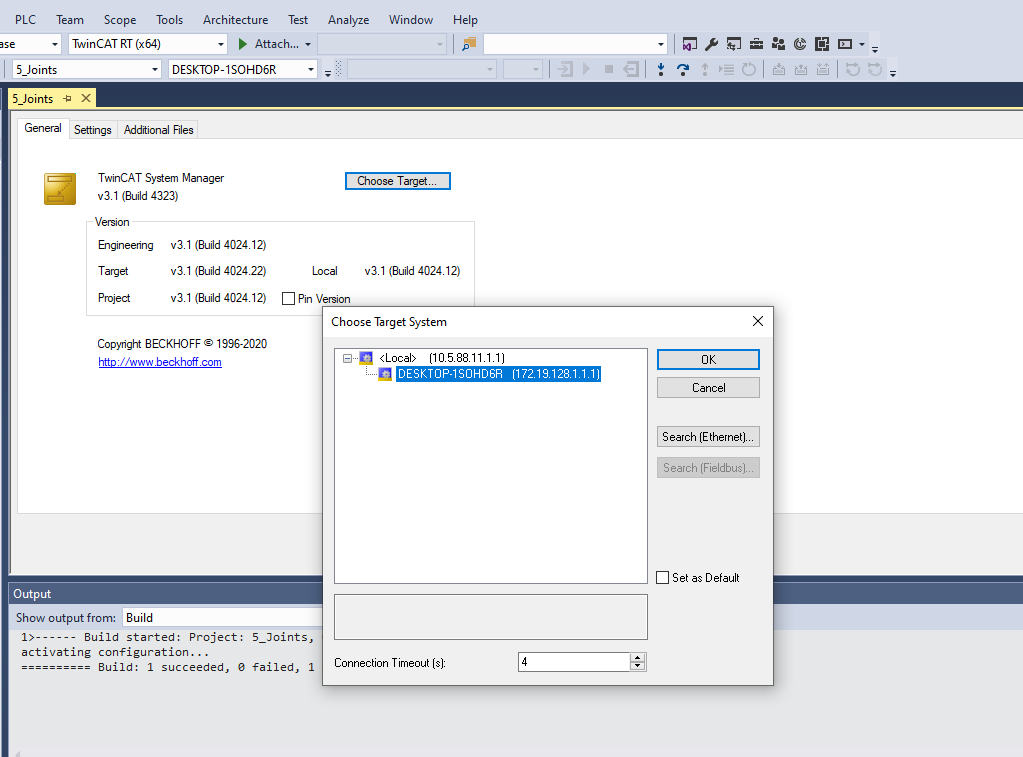Switch to the Additional Files tab
Screen dimensions: 1023x757
click(x=159, y=129)
